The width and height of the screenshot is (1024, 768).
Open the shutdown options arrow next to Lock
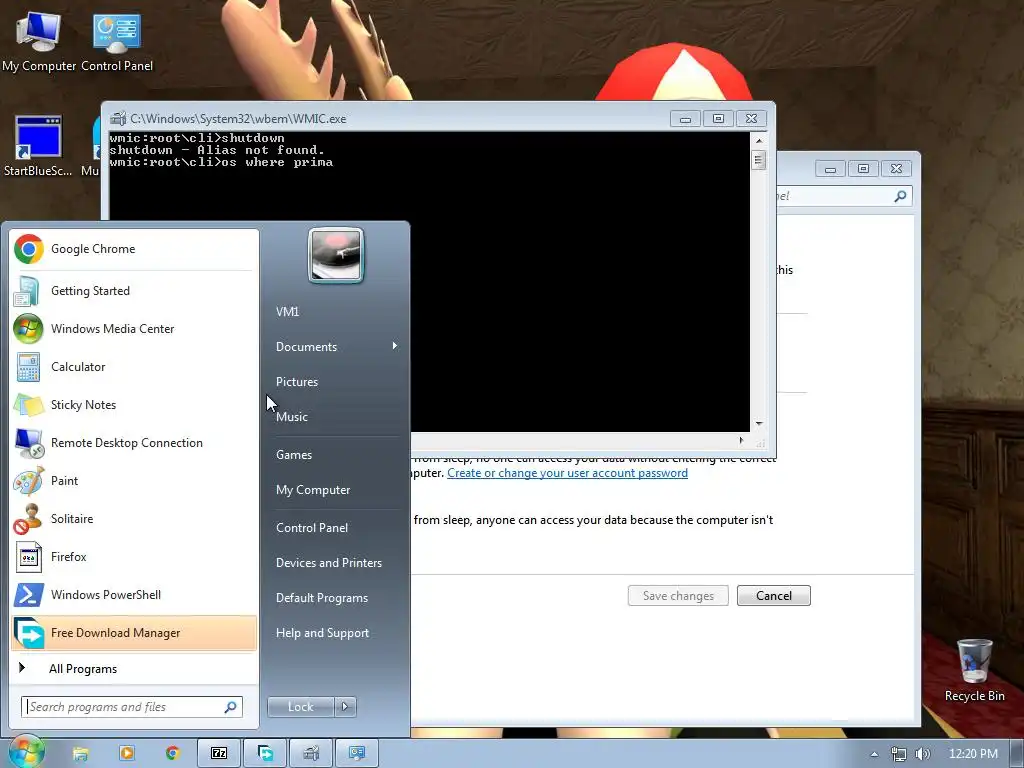(345, 707)
